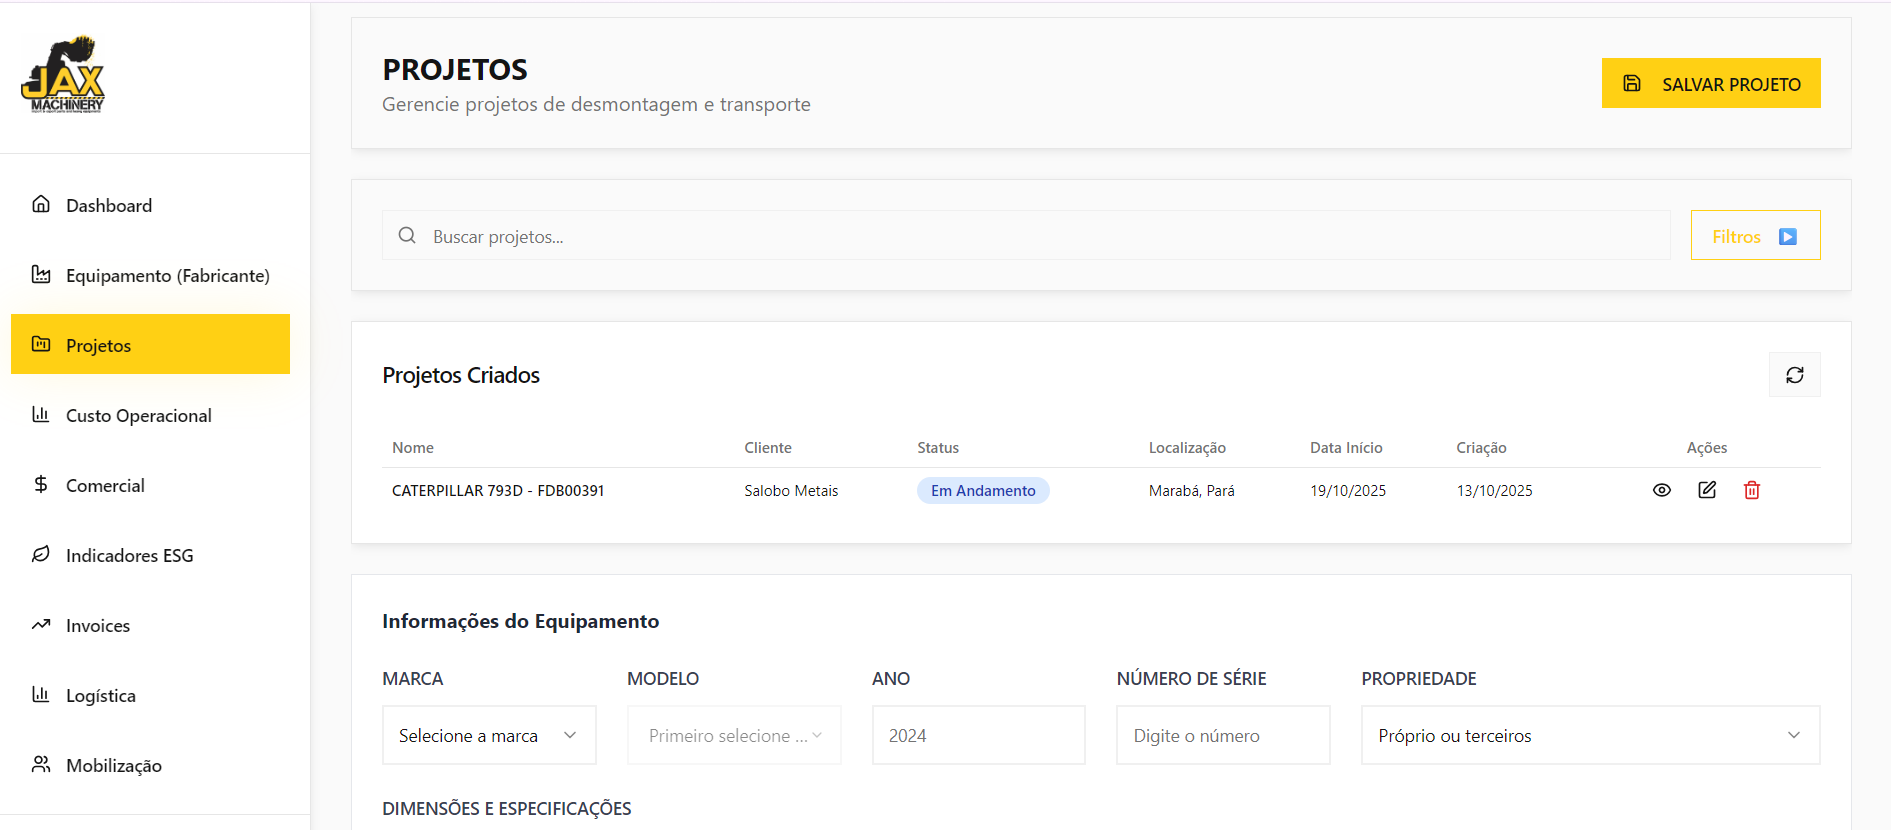Open the Propriedade dropdown
Screen dimensions: 1891x830
pyautogui.click(x=1591, y=735)
